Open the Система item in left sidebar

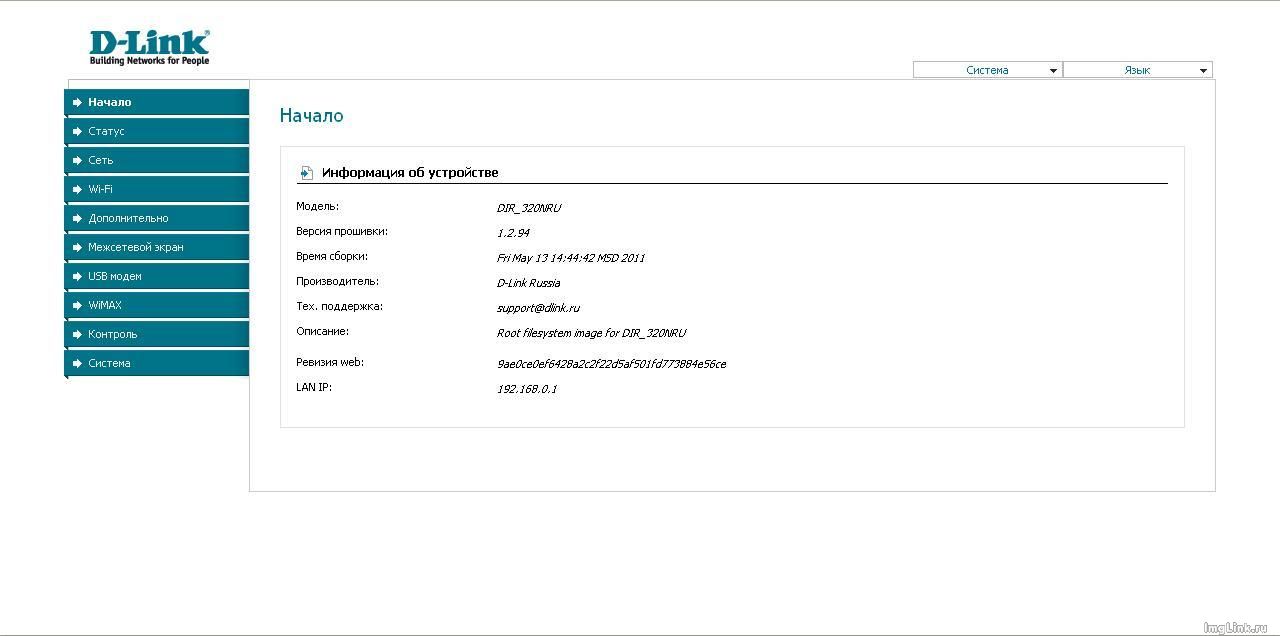pyautogui.click(x=157, y=363)
